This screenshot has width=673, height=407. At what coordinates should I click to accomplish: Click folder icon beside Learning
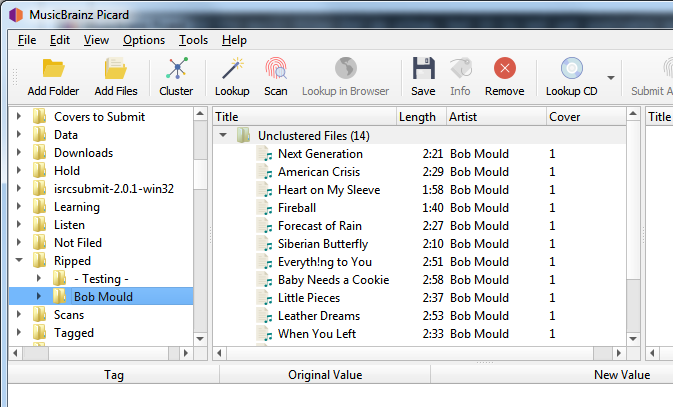39,207
